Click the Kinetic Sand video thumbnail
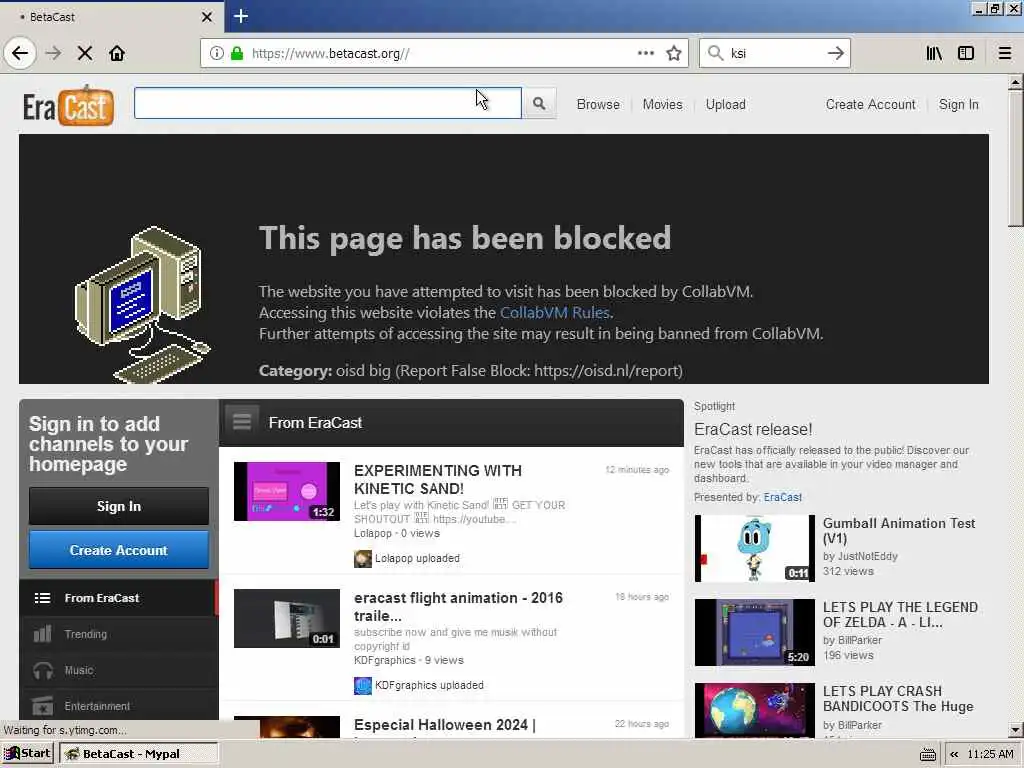 tap(287, 491)
